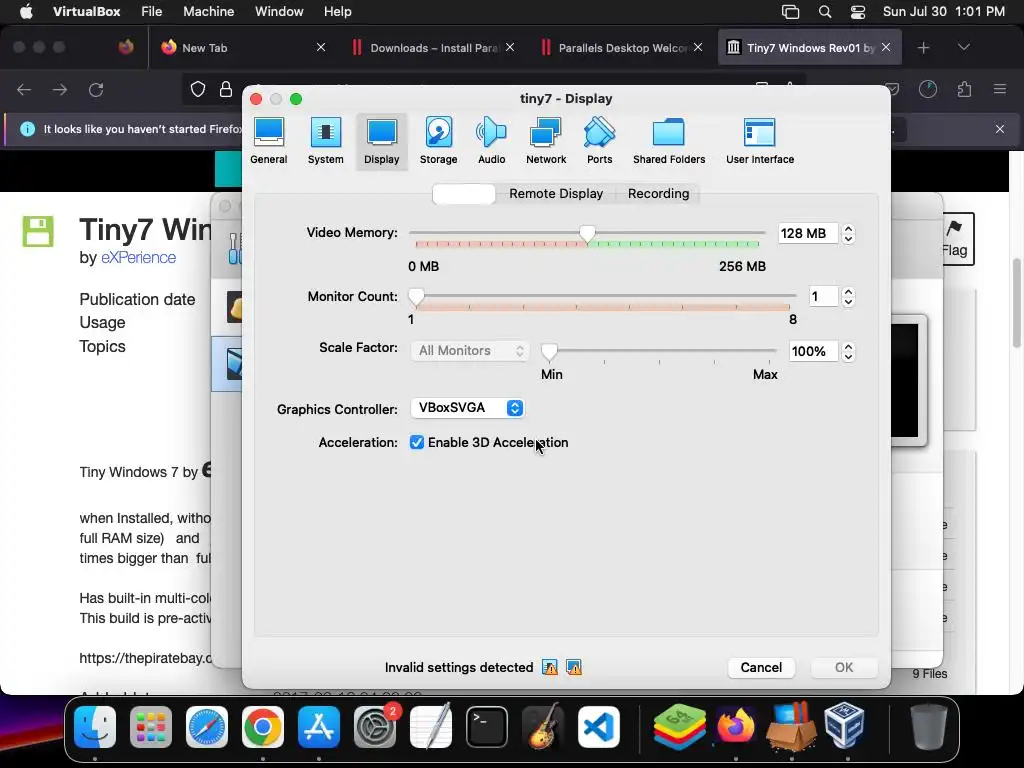Click the Video Memory slider handle
Image resolution: width=1024 pixels, height=768 pixels.
pyautogui.click(x=588, y=234)
